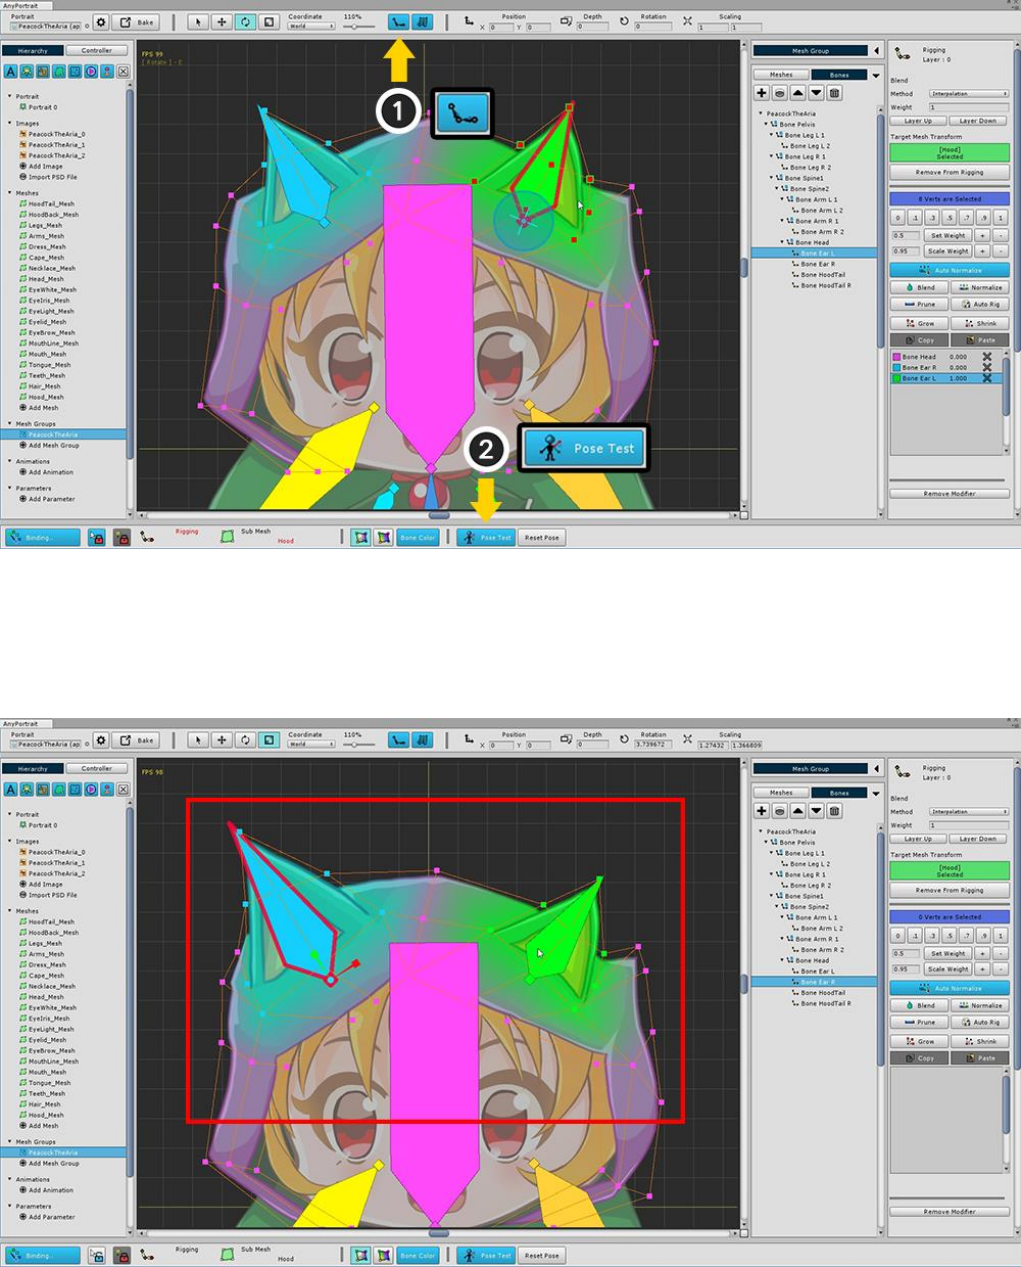Switch to Hierarchy tab in upper screenshot
Screen dimensions: 1021x1267
[x=33, y=50]
